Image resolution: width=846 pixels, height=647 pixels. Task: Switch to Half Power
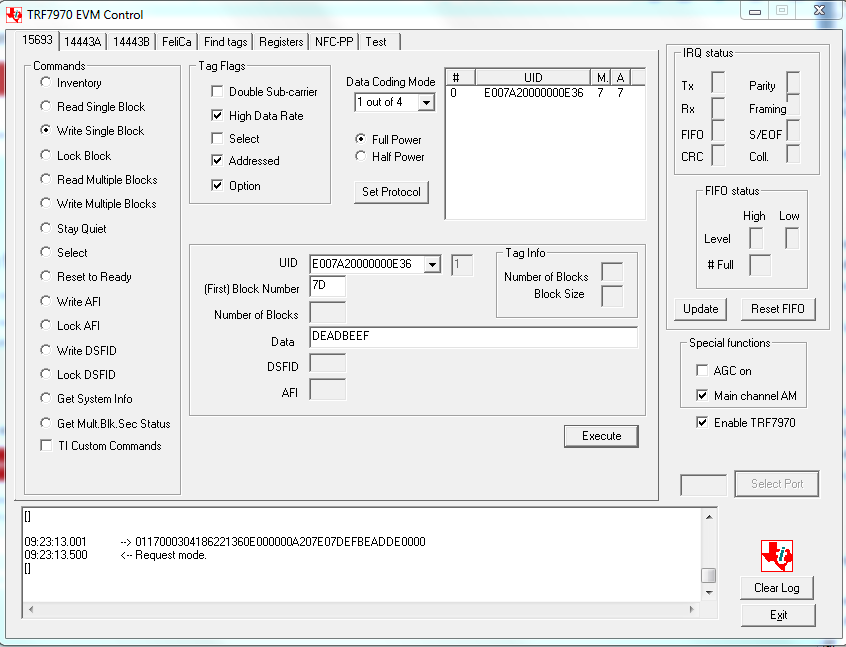coord(360,156)
